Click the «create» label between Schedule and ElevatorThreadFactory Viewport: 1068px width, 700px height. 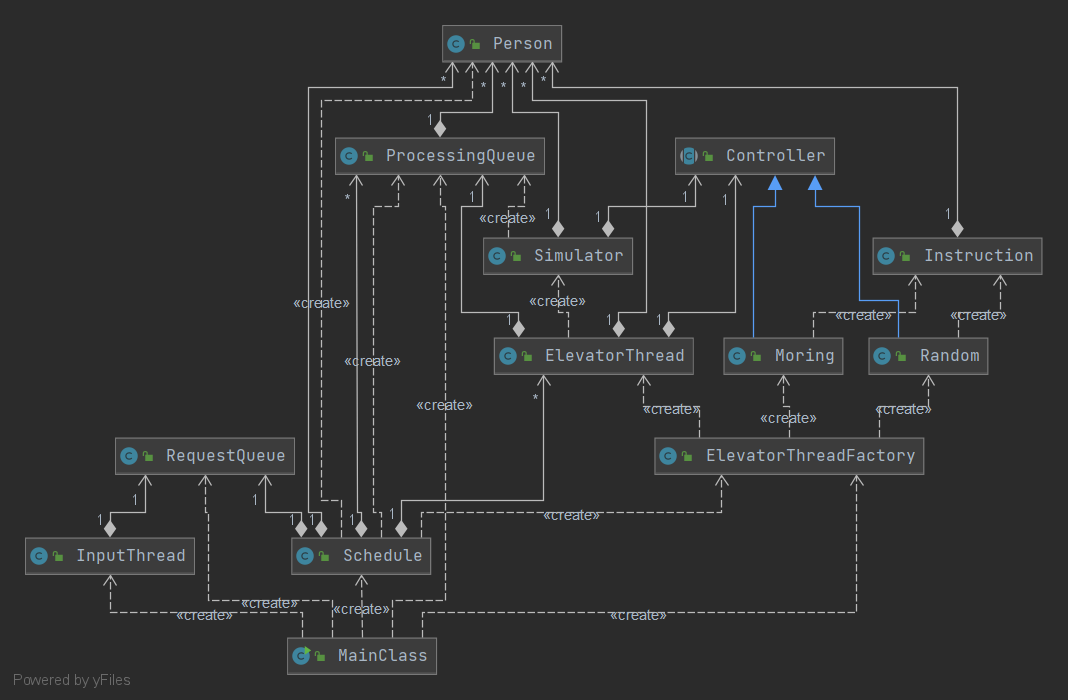(571, 515)
